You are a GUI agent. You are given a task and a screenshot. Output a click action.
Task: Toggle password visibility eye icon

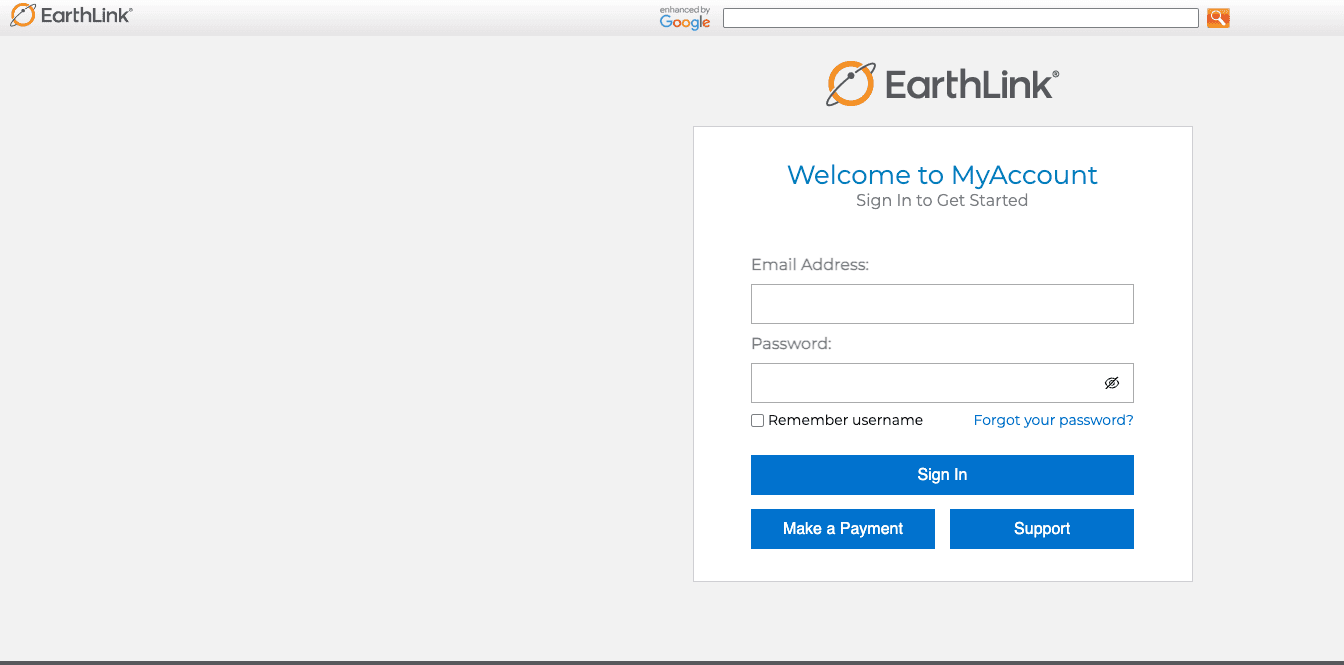1111,383
